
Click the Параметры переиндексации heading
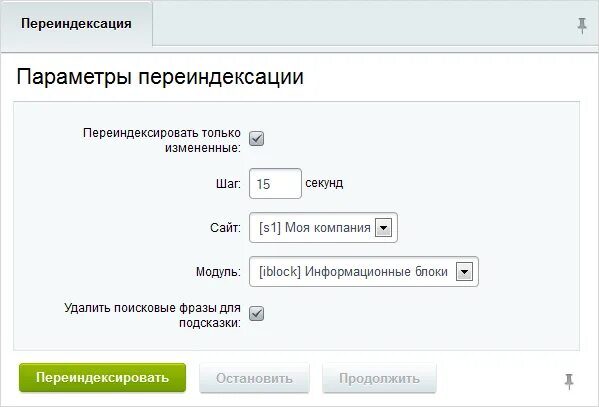click(x=160, y=77)
